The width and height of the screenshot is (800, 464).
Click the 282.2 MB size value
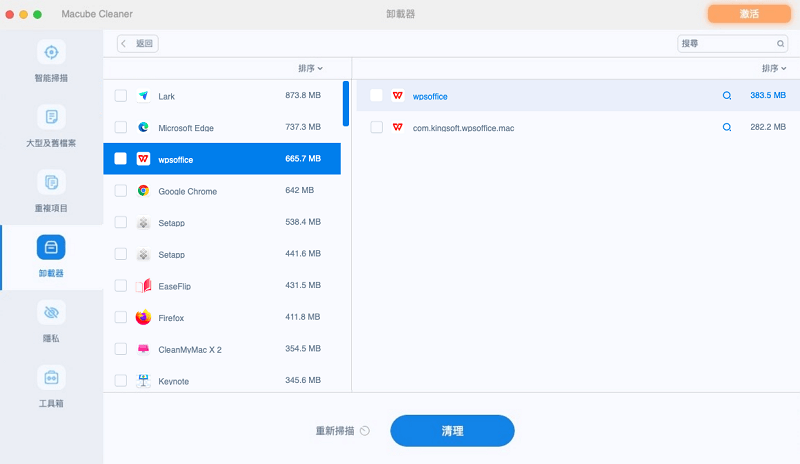click(768, 127)
